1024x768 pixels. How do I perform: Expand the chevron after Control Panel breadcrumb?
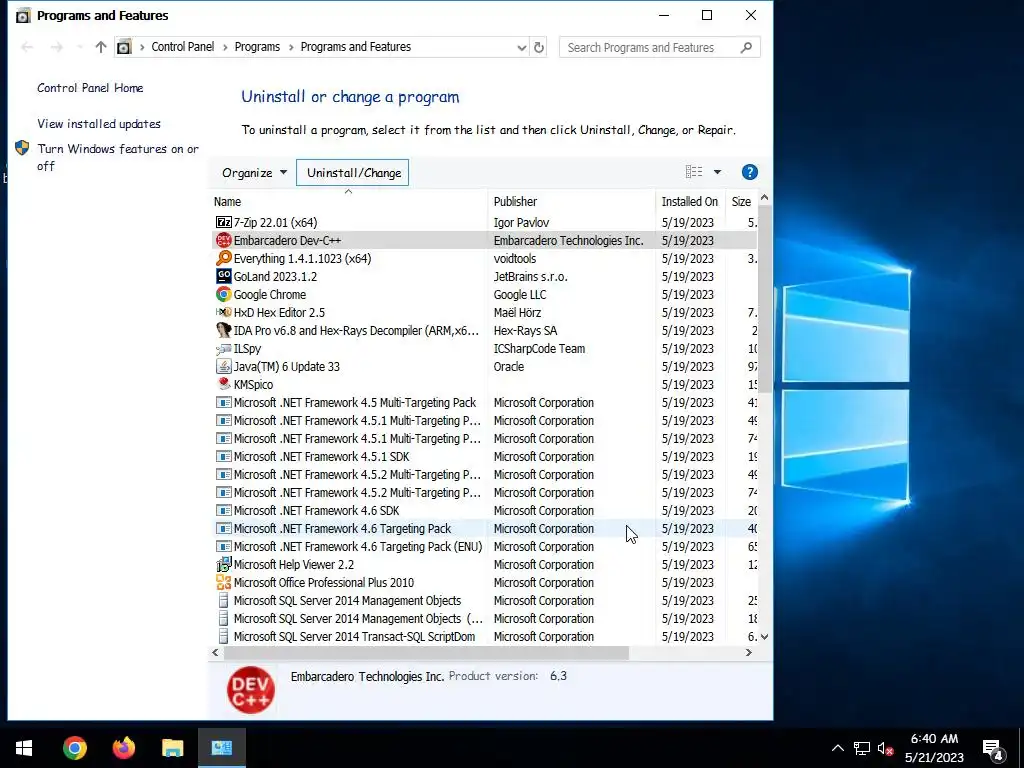coord(225,47)
